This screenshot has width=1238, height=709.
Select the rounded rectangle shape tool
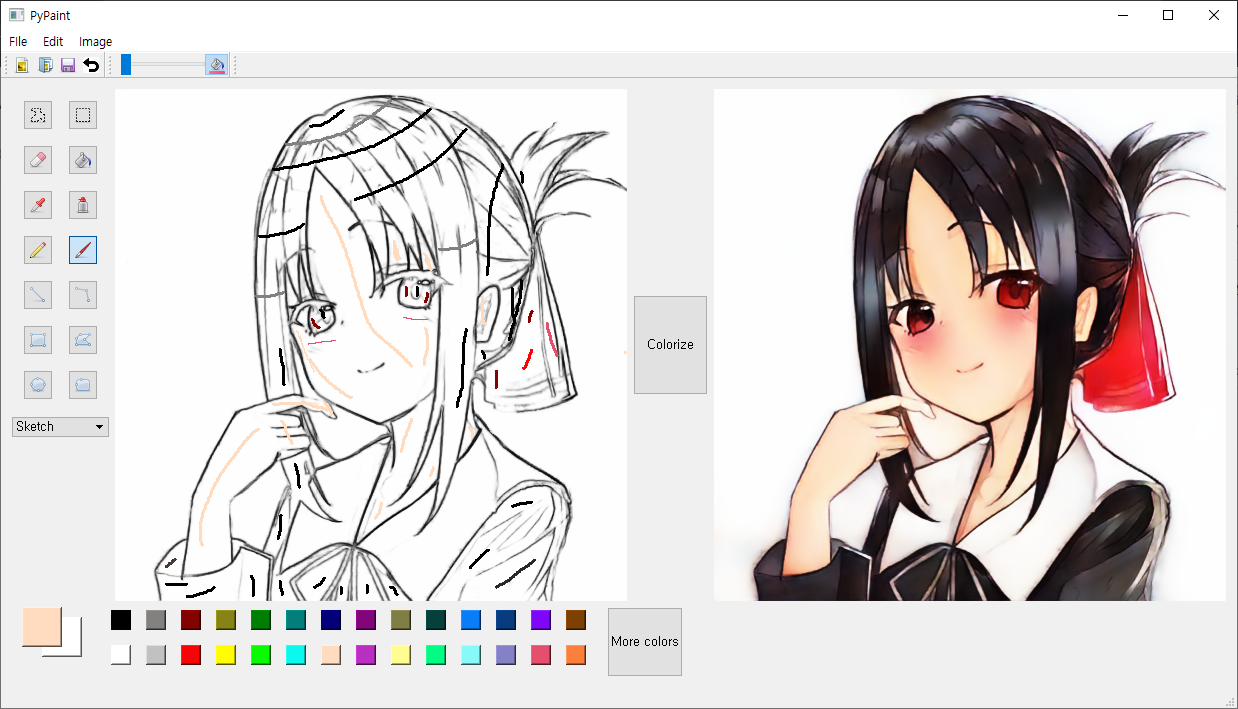(x=83, y=385)
